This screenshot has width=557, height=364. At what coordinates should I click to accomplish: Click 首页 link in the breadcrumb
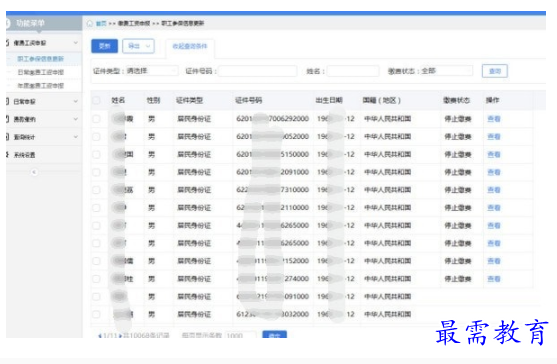tap(101, 23)
